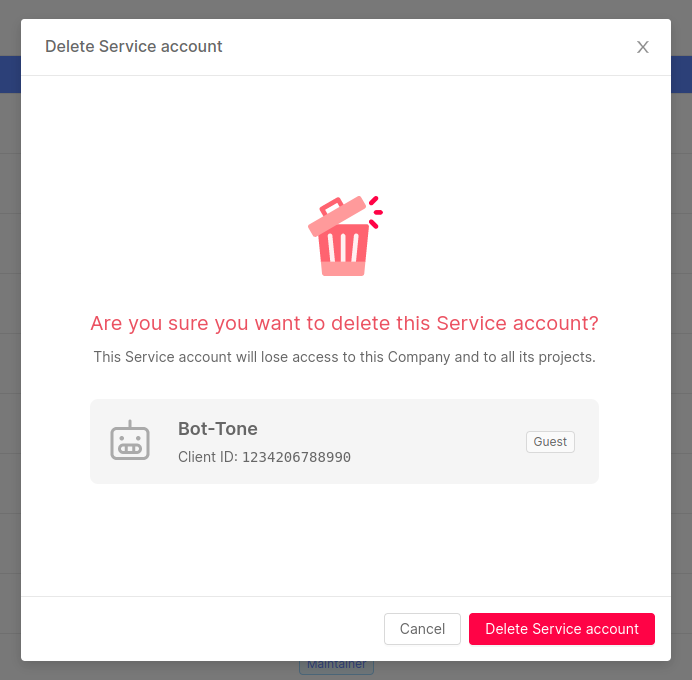692x680 pixels.
Task: Click the text about losing Company access
Action: pyautogui.click(x=344, y=357)
